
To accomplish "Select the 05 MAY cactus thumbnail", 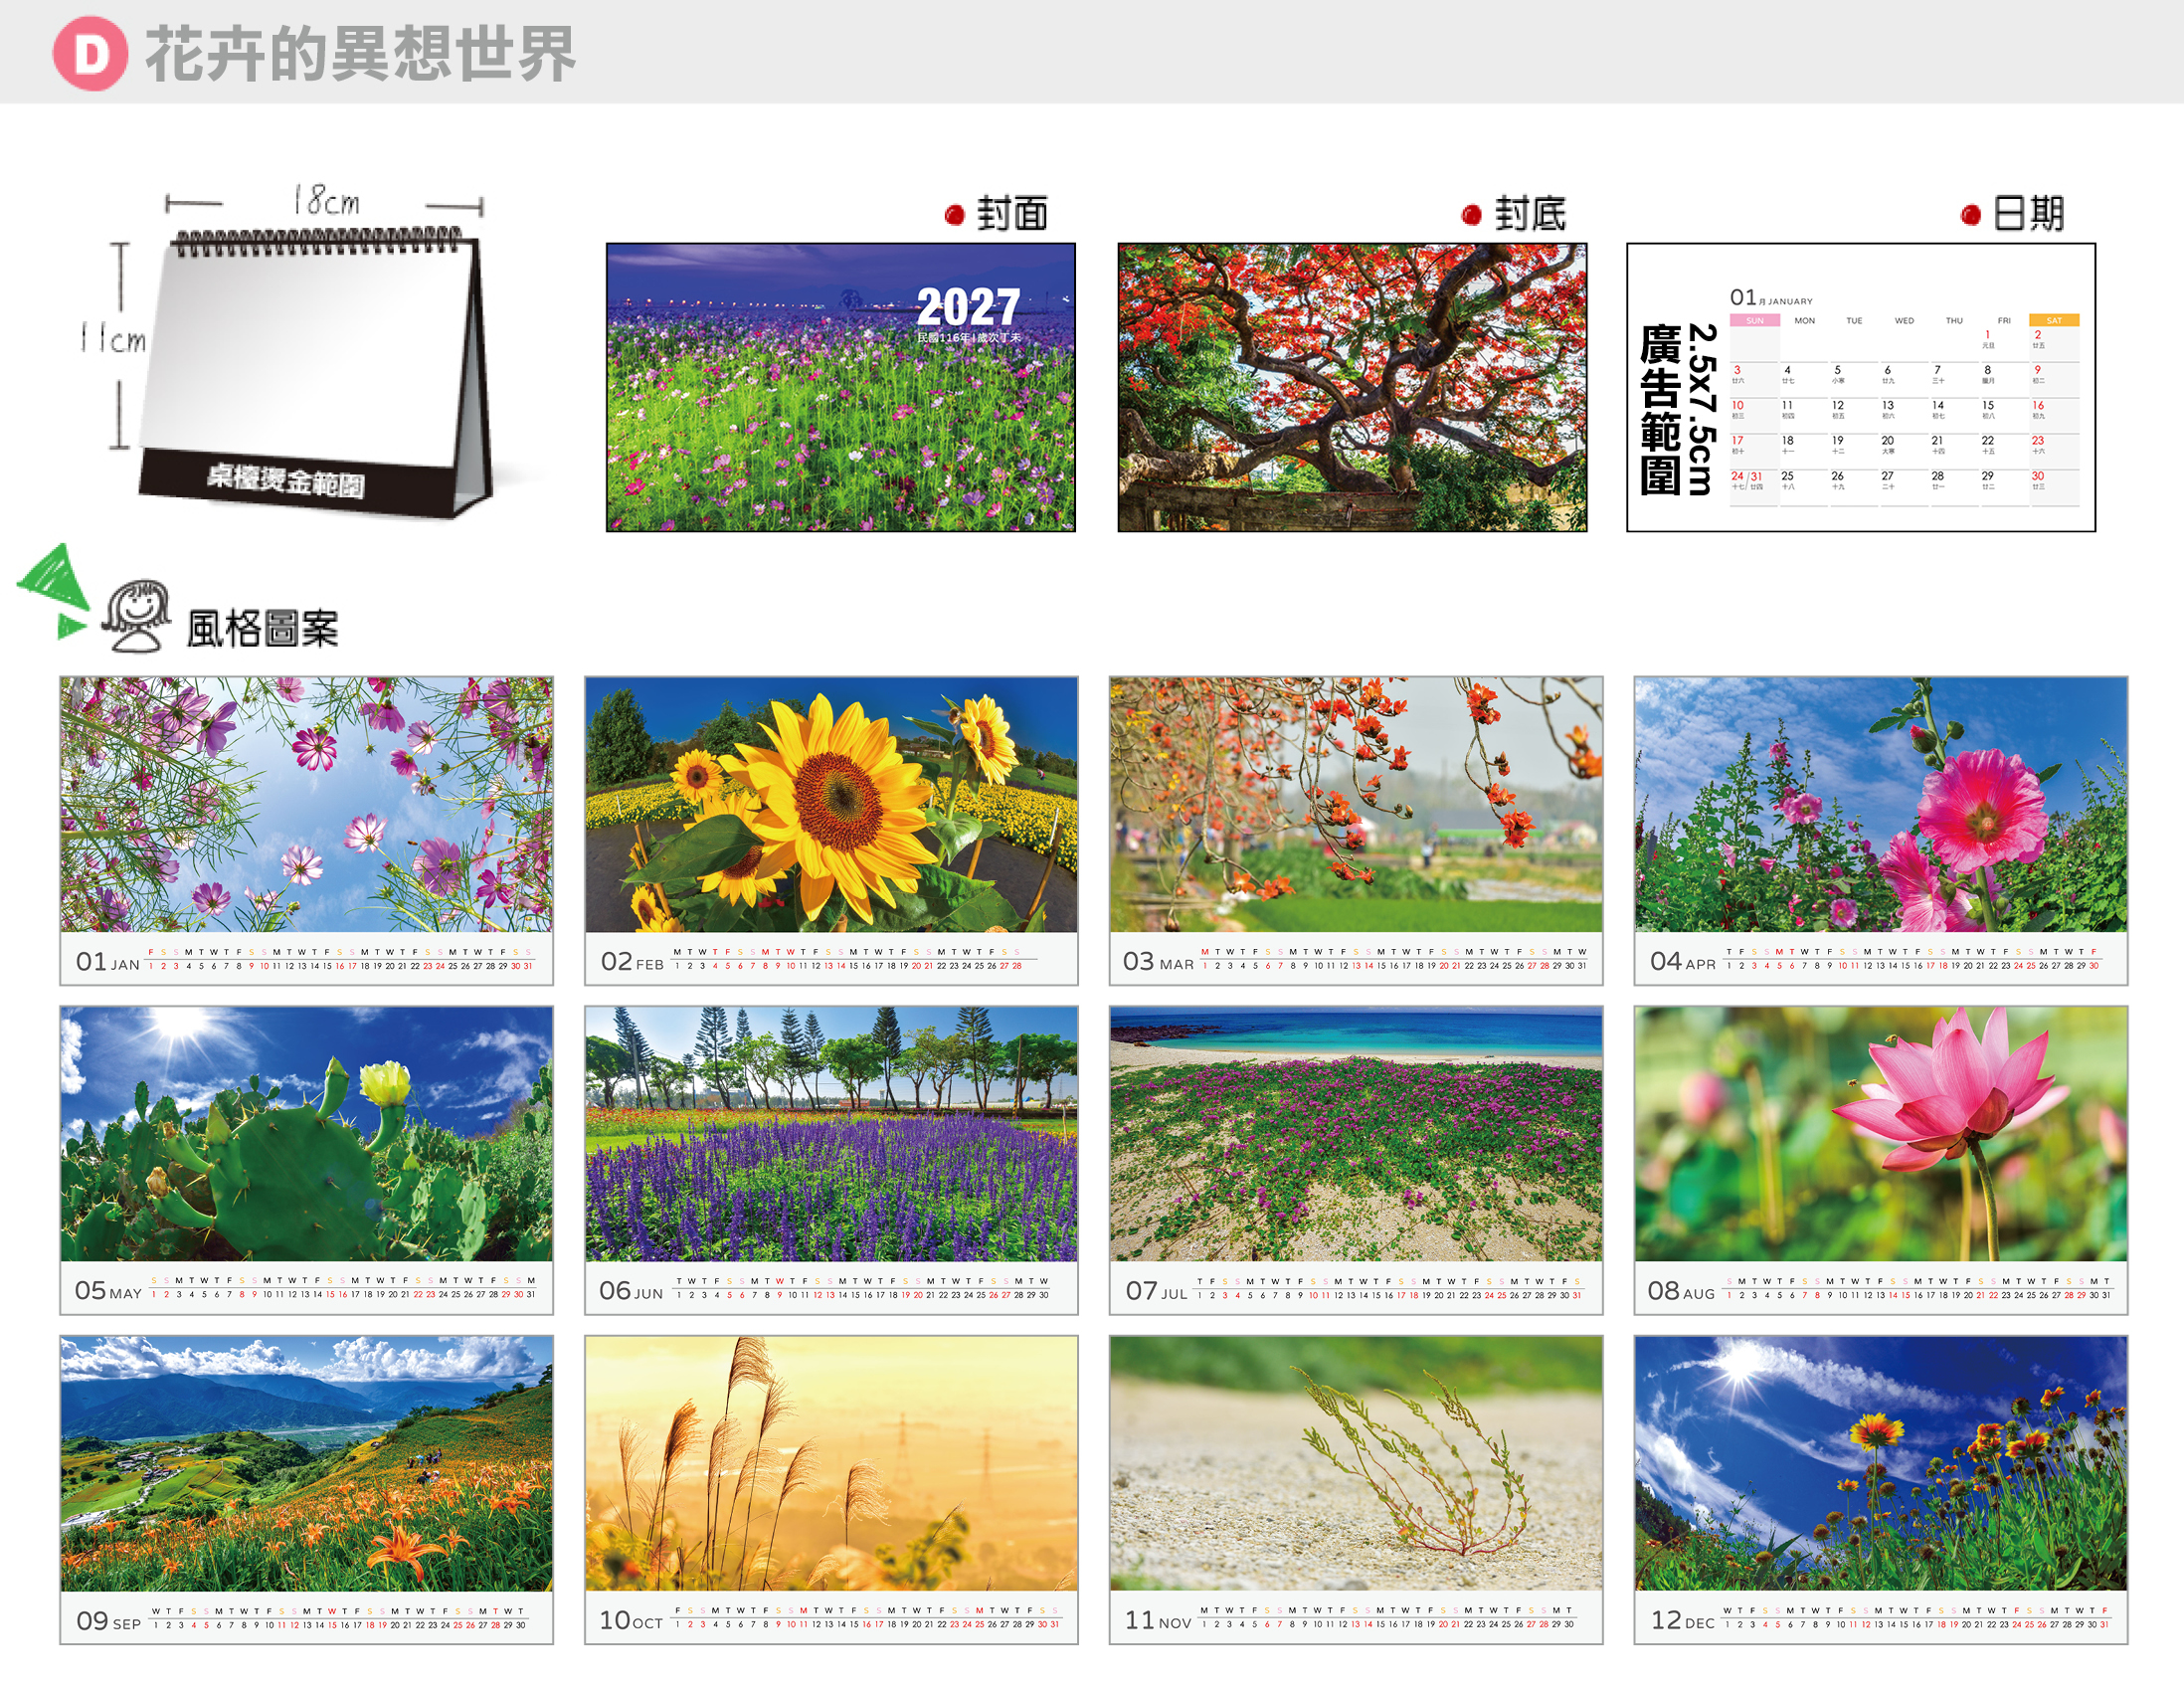I will click(x=306, y=1160).
